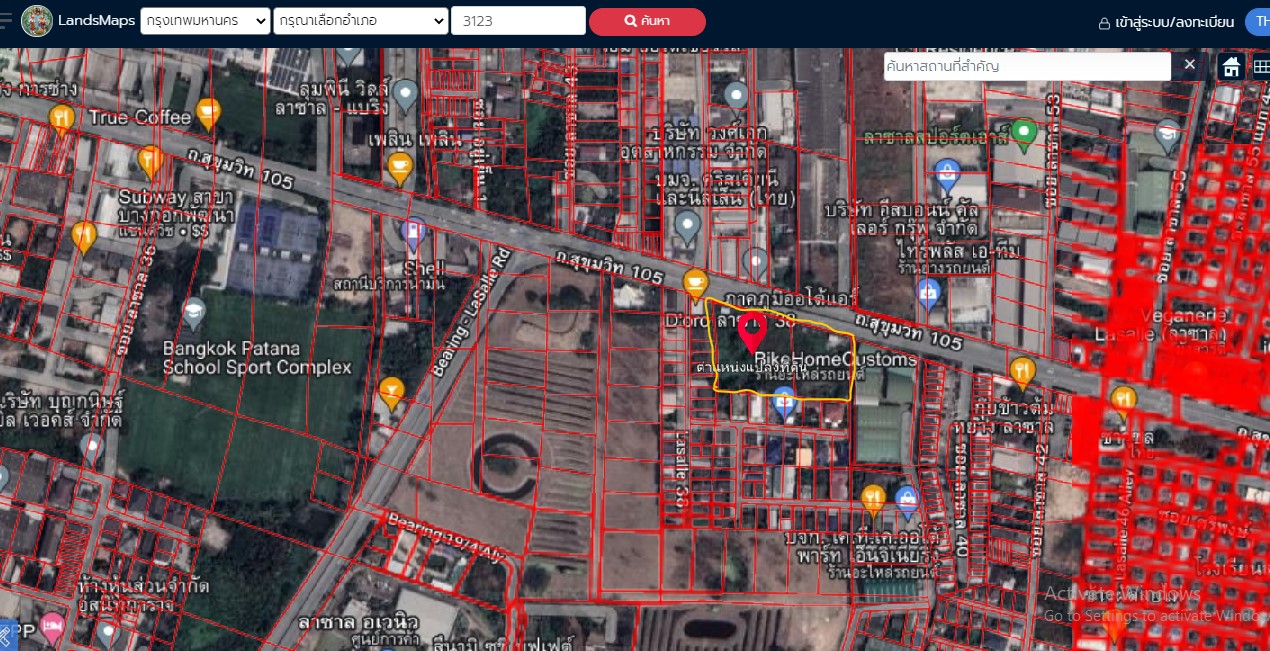Select the Dioro cafe marker

695,285
